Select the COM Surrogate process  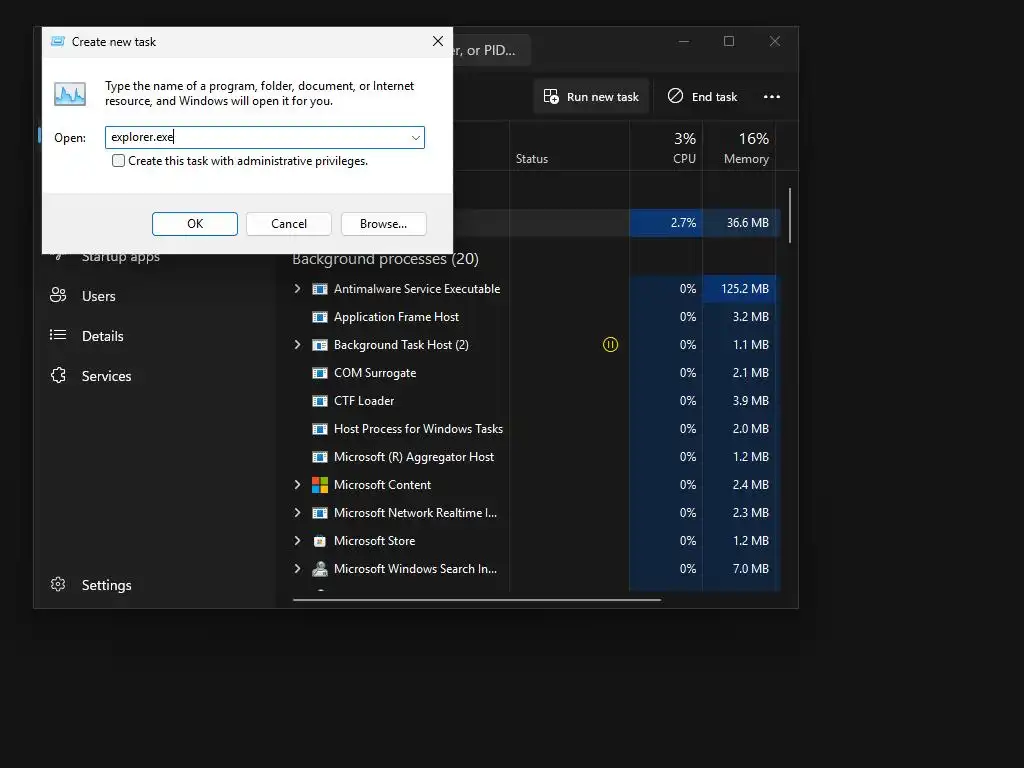(x=375, y=373)
